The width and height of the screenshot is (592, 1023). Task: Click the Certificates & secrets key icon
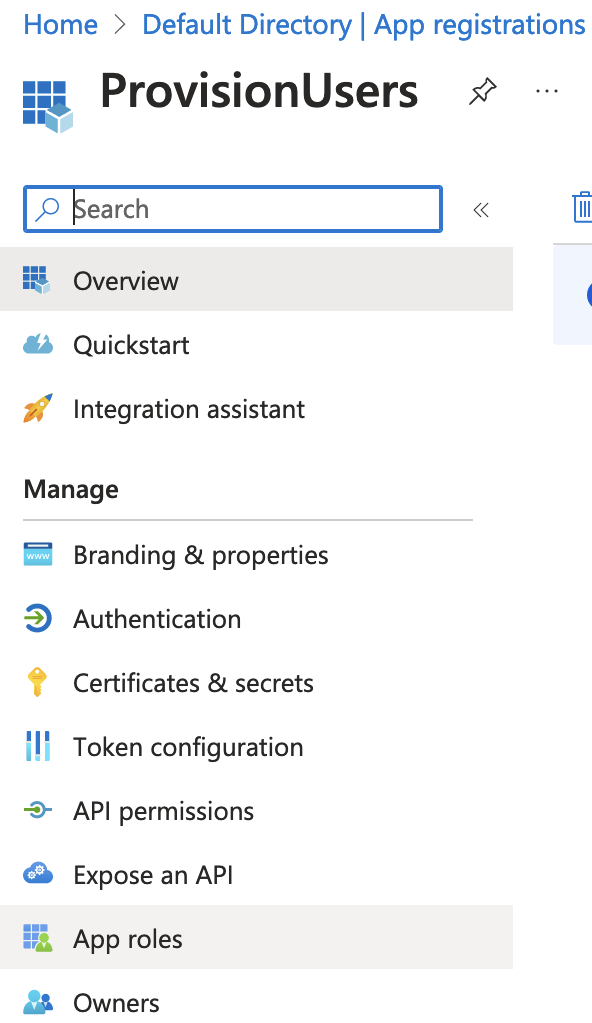(x=37, y=682)
